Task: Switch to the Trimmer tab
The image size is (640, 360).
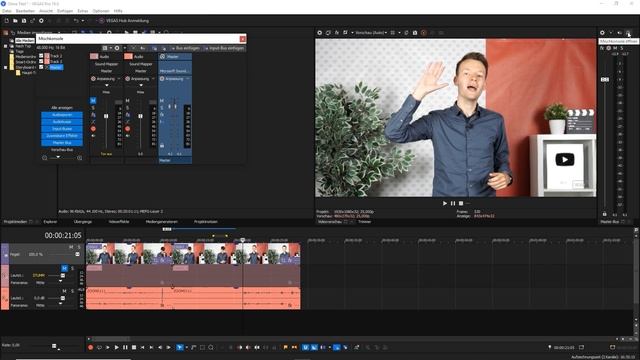Action: pyautogui.click(x=364, y=222)
